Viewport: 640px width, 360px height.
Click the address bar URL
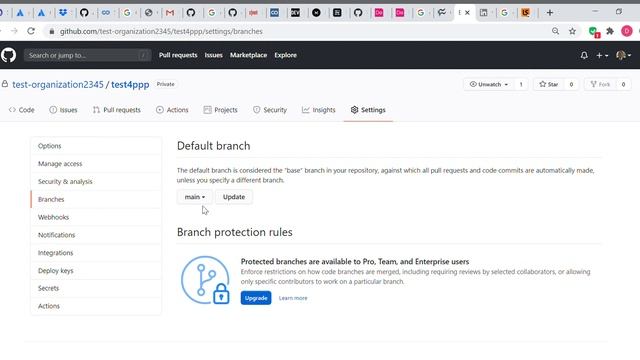coord(161,31)
